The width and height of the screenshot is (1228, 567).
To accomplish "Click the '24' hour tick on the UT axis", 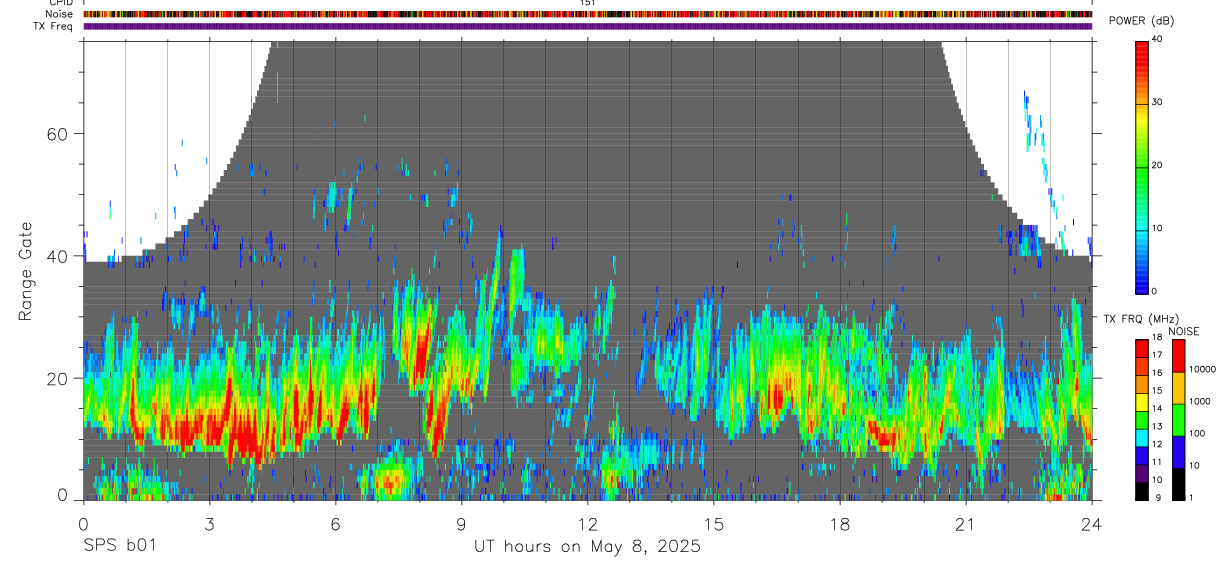I will coord(1092,523).
